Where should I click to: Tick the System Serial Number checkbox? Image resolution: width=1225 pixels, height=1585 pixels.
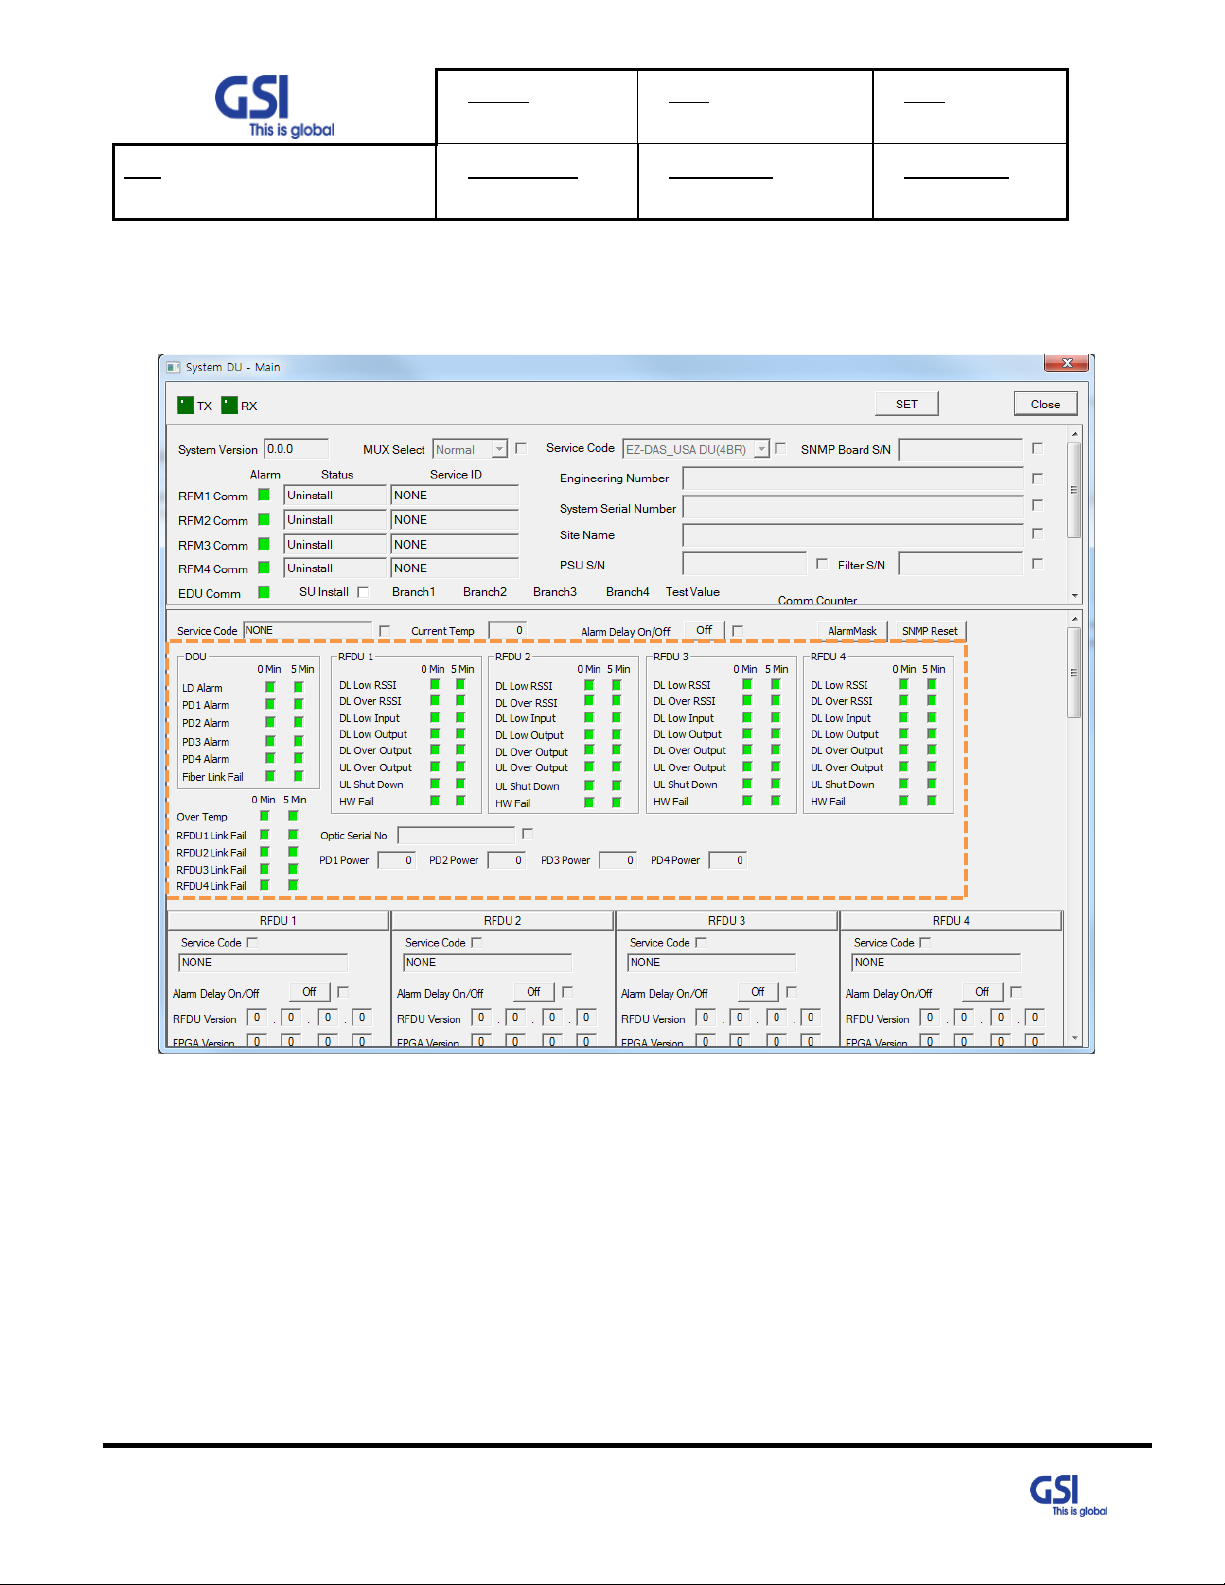point(1037,506)
